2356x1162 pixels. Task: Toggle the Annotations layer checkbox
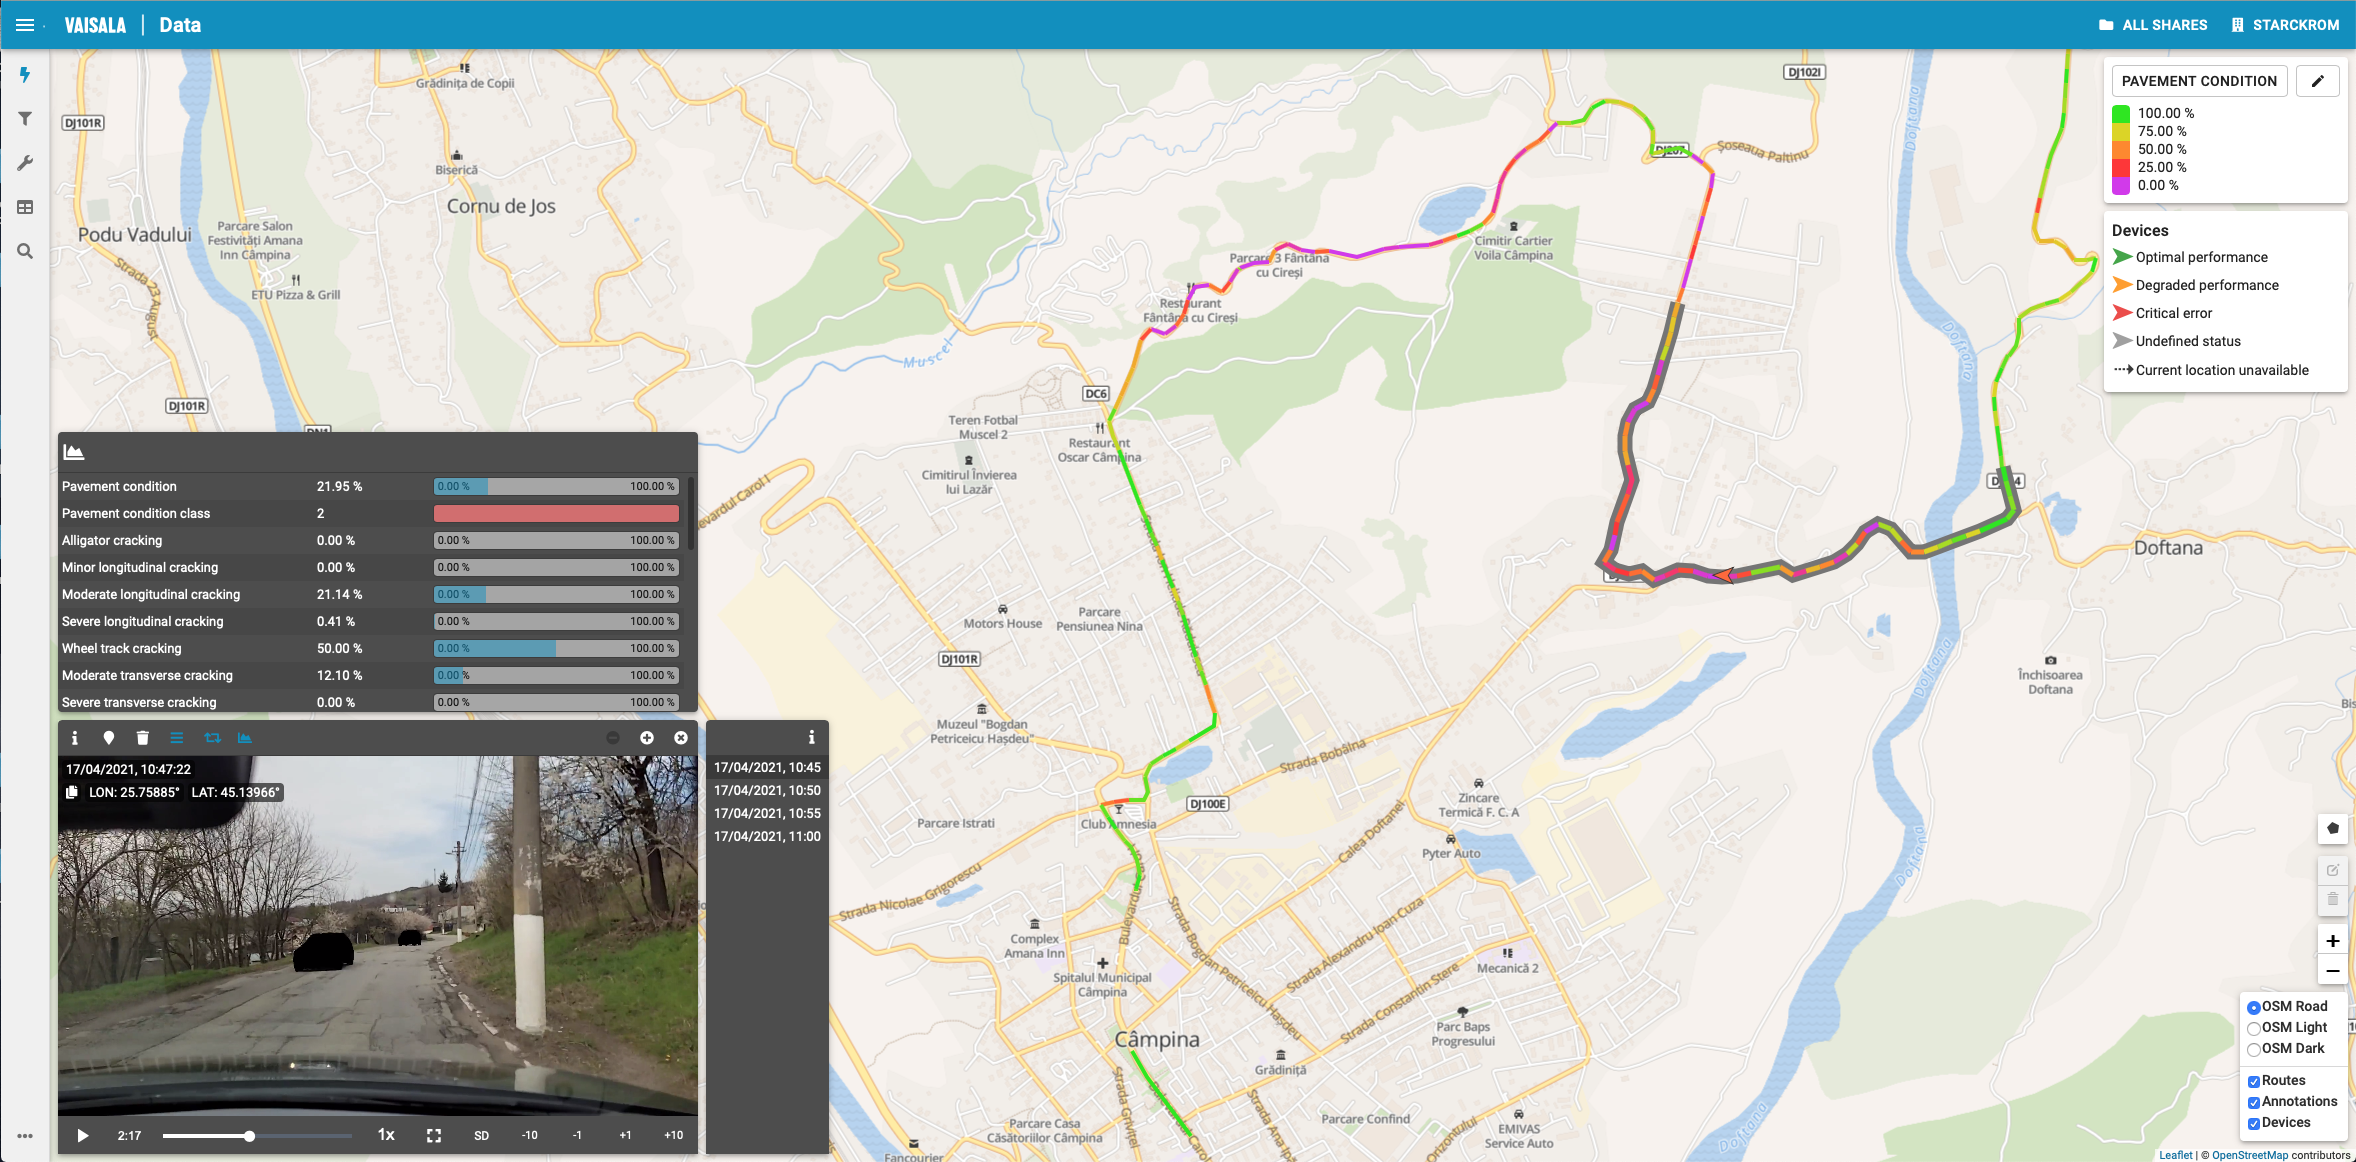(2254, 1102)
